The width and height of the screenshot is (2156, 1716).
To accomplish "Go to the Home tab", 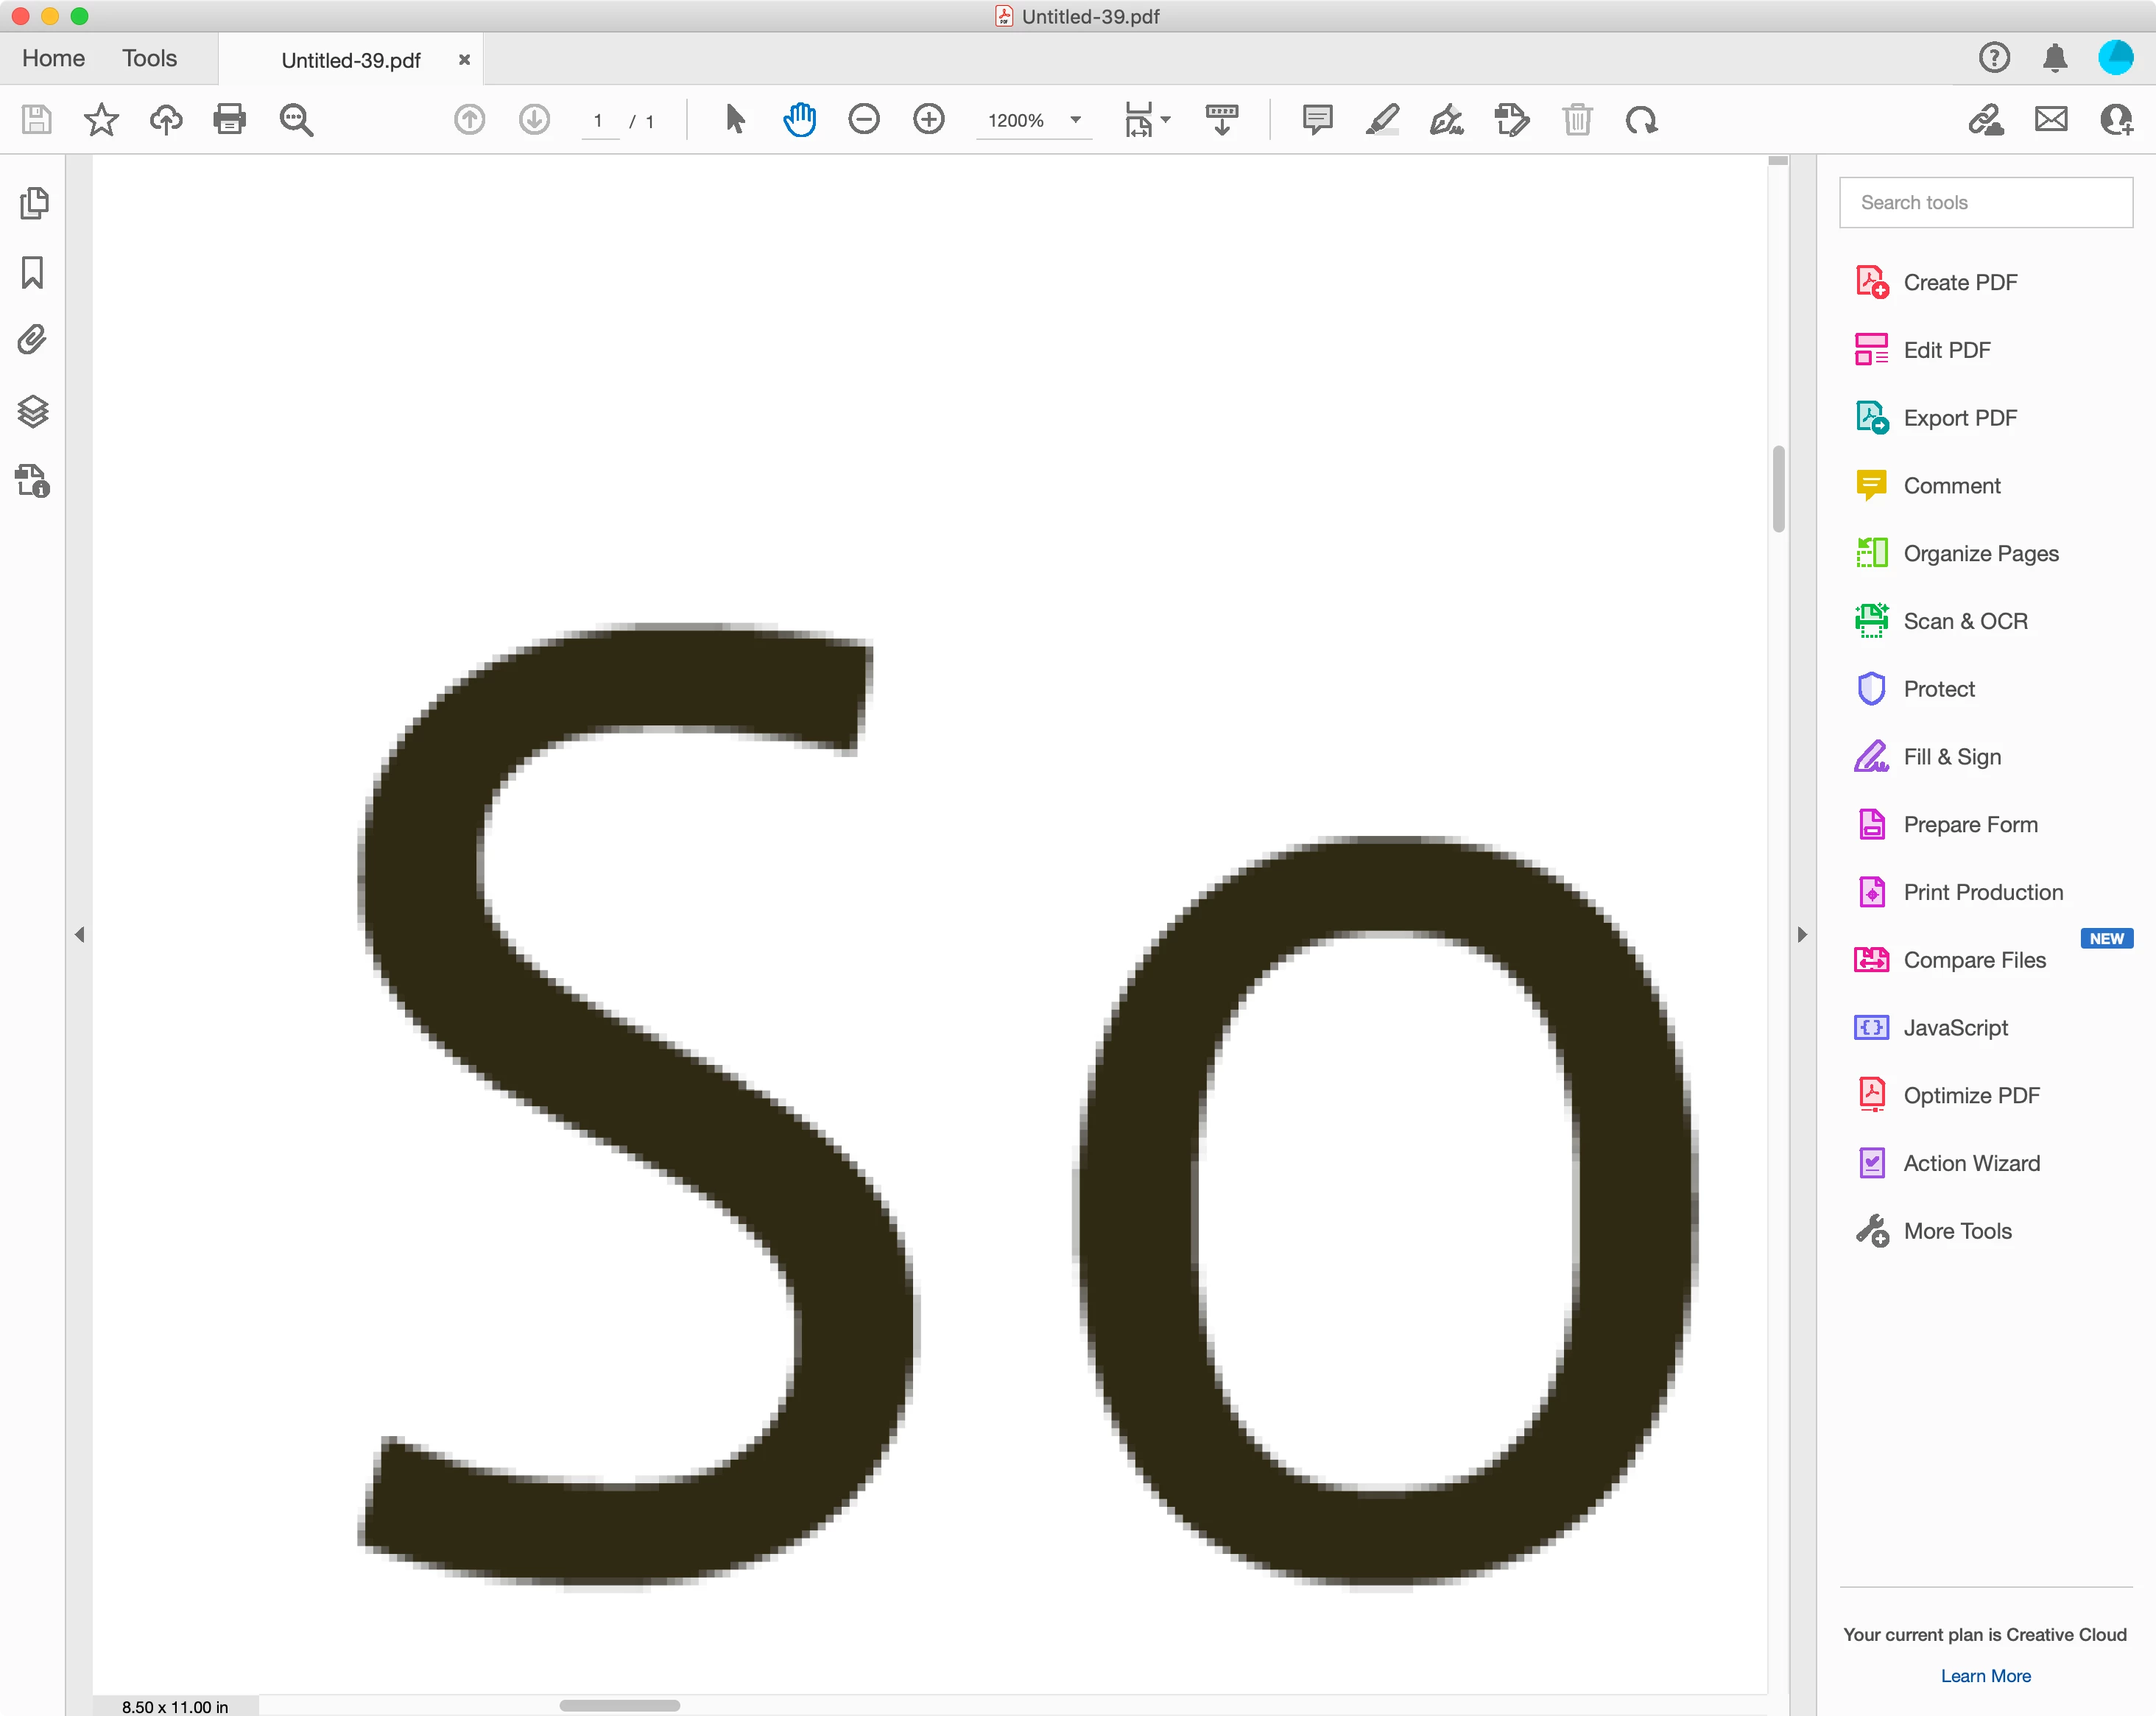I will [54, 59].
